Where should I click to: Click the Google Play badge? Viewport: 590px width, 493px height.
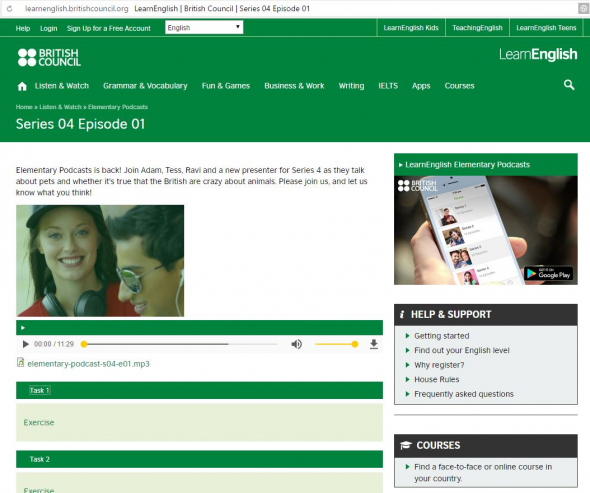click(549, 273)
